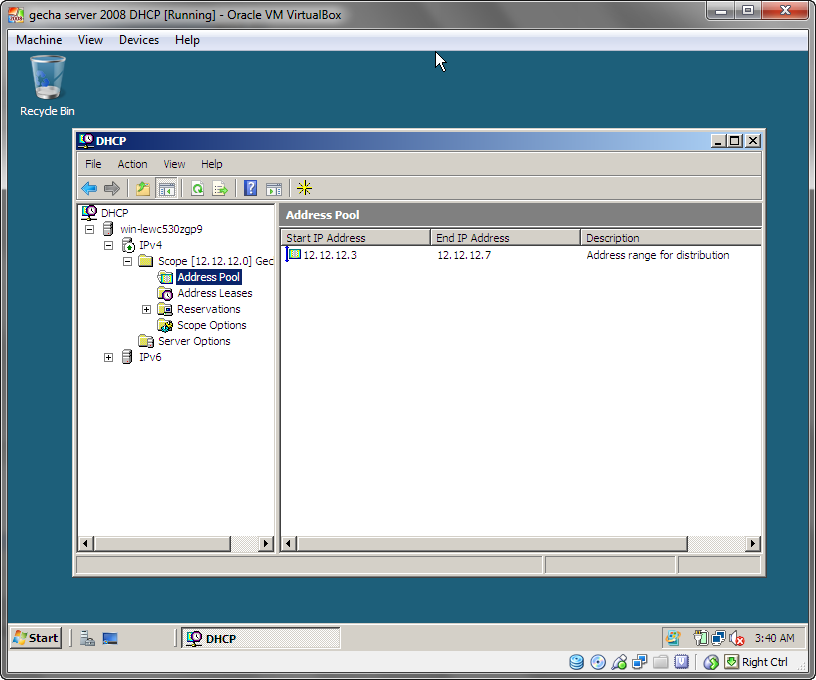Open VirtualBox Devices menu
Screen dimensions: 816x680
pos(138,40)
